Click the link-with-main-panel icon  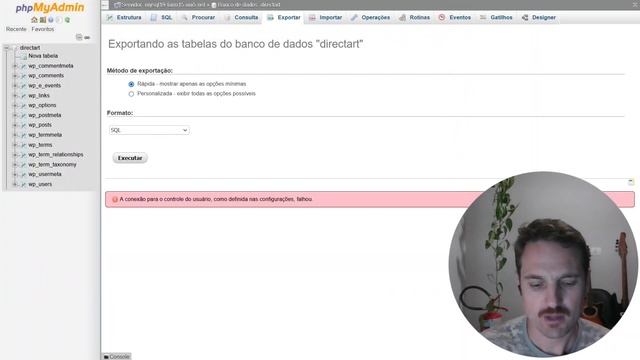(x=87, y=37)
